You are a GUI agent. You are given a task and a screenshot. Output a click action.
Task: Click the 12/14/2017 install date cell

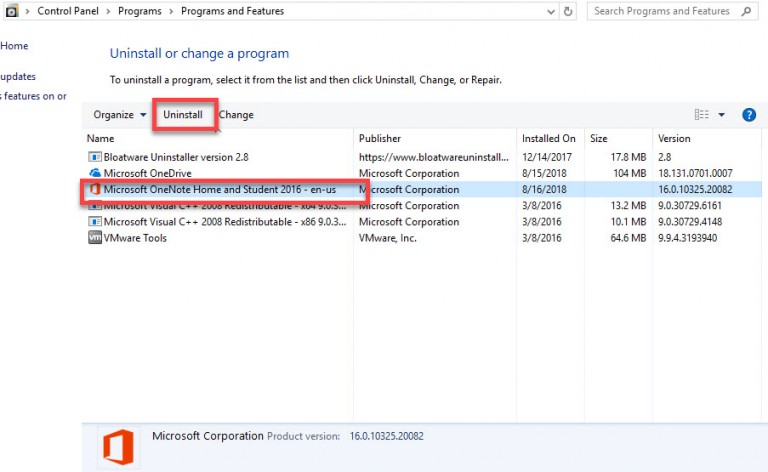point(547,157)
